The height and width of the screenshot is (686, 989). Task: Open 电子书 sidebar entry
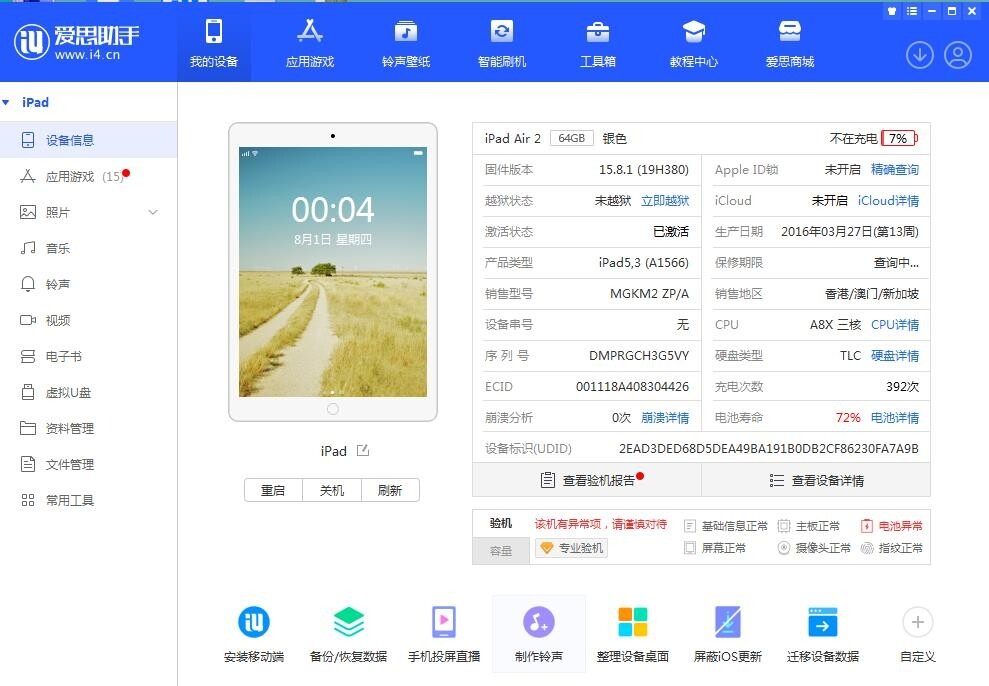coord(88,356)
